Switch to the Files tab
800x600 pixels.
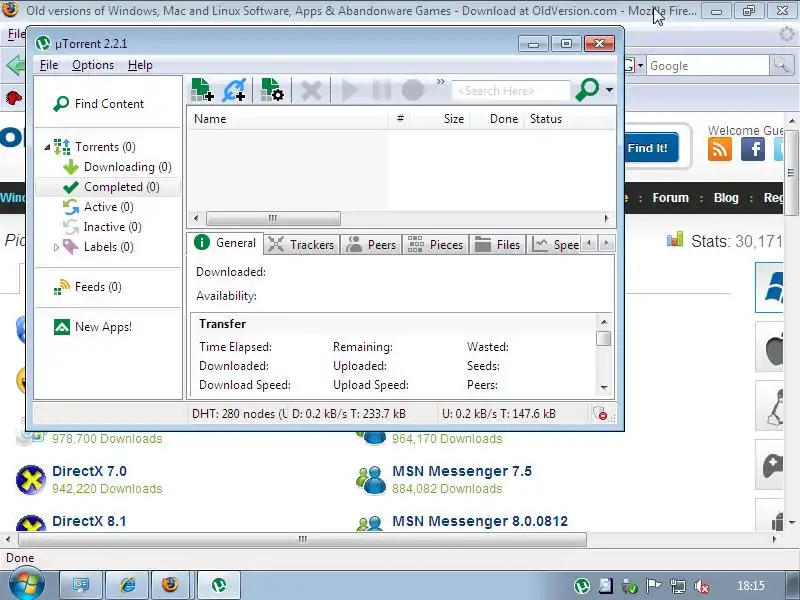[x=497, y=245]
